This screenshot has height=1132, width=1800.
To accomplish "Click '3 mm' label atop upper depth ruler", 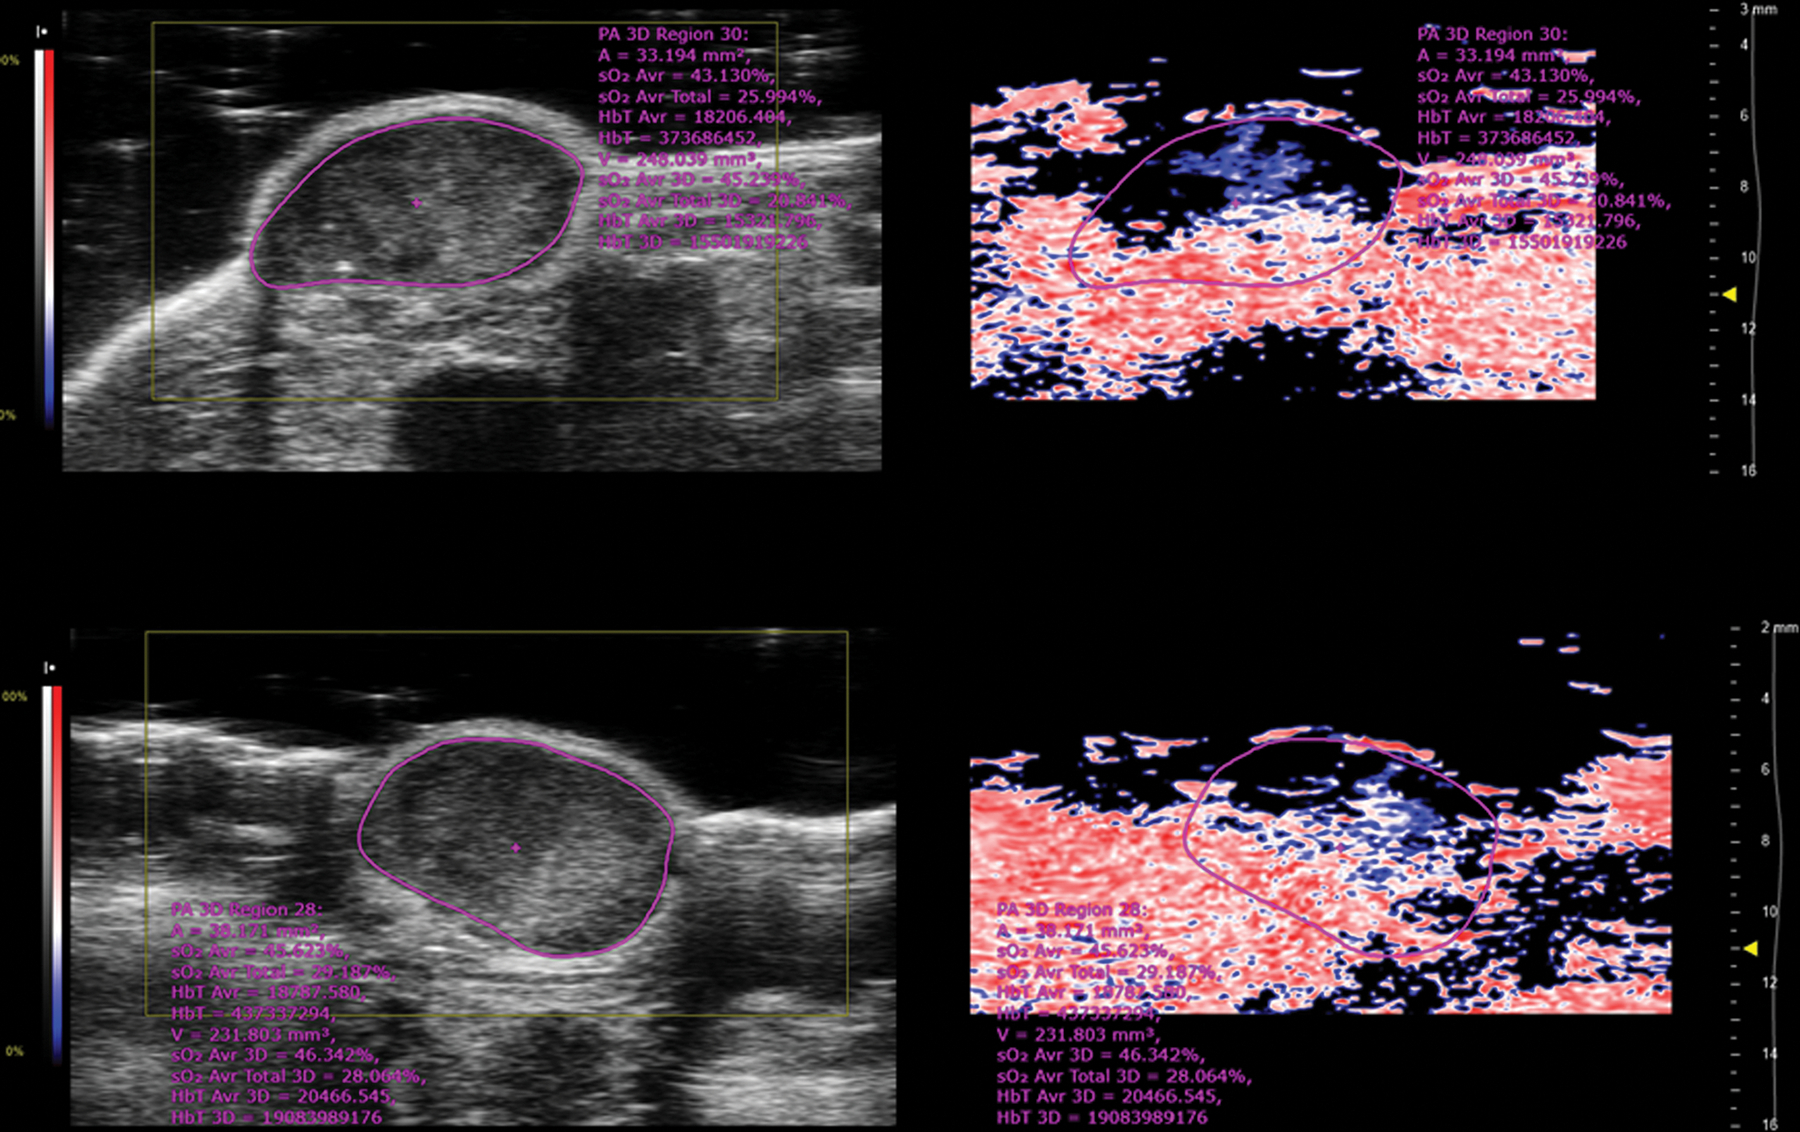I will [x=1759, y=9].
